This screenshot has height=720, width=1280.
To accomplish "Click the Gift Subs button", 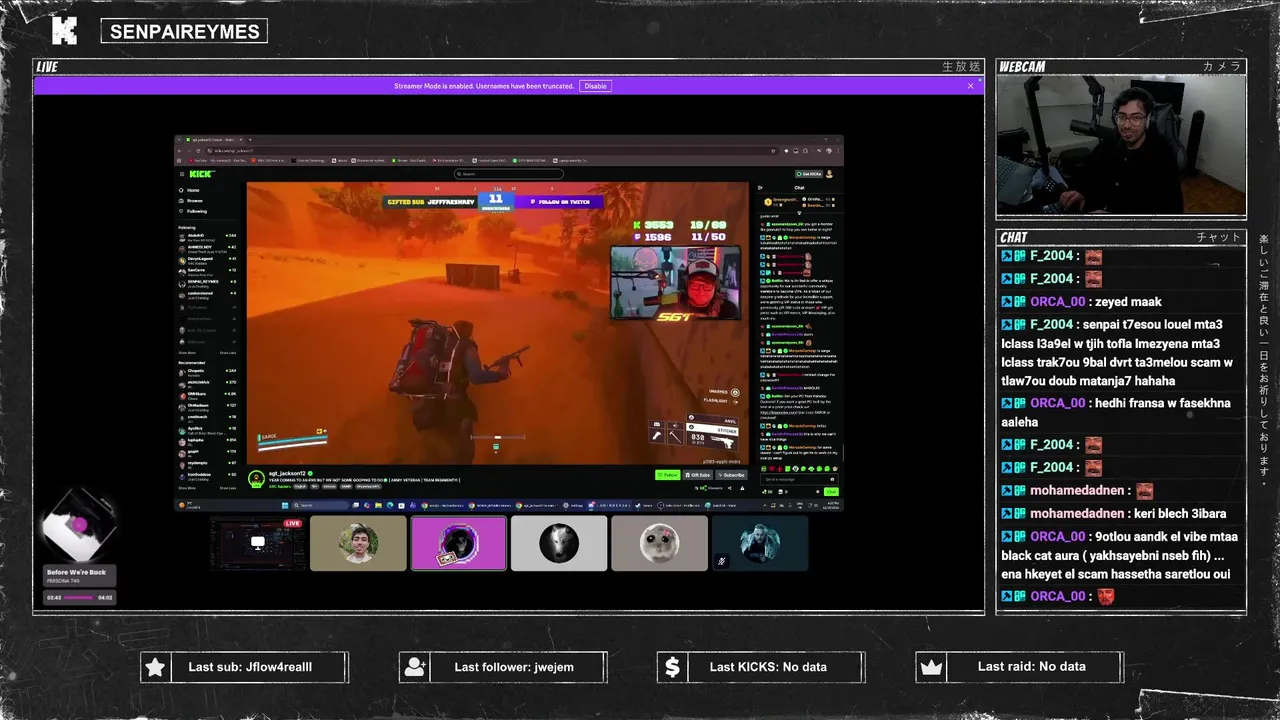I will point(698,475).
